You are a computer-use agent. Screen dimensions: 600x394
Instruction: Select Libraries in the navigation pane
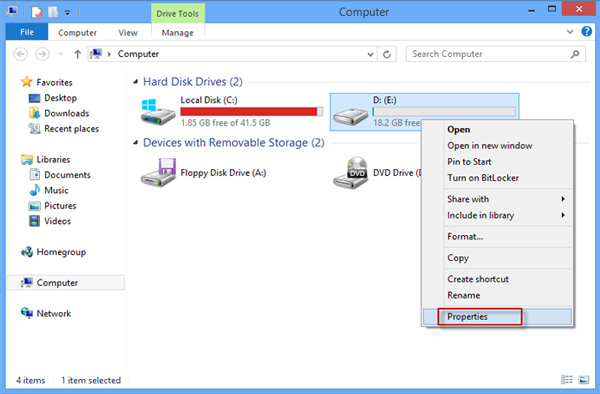tap(46, 160)
